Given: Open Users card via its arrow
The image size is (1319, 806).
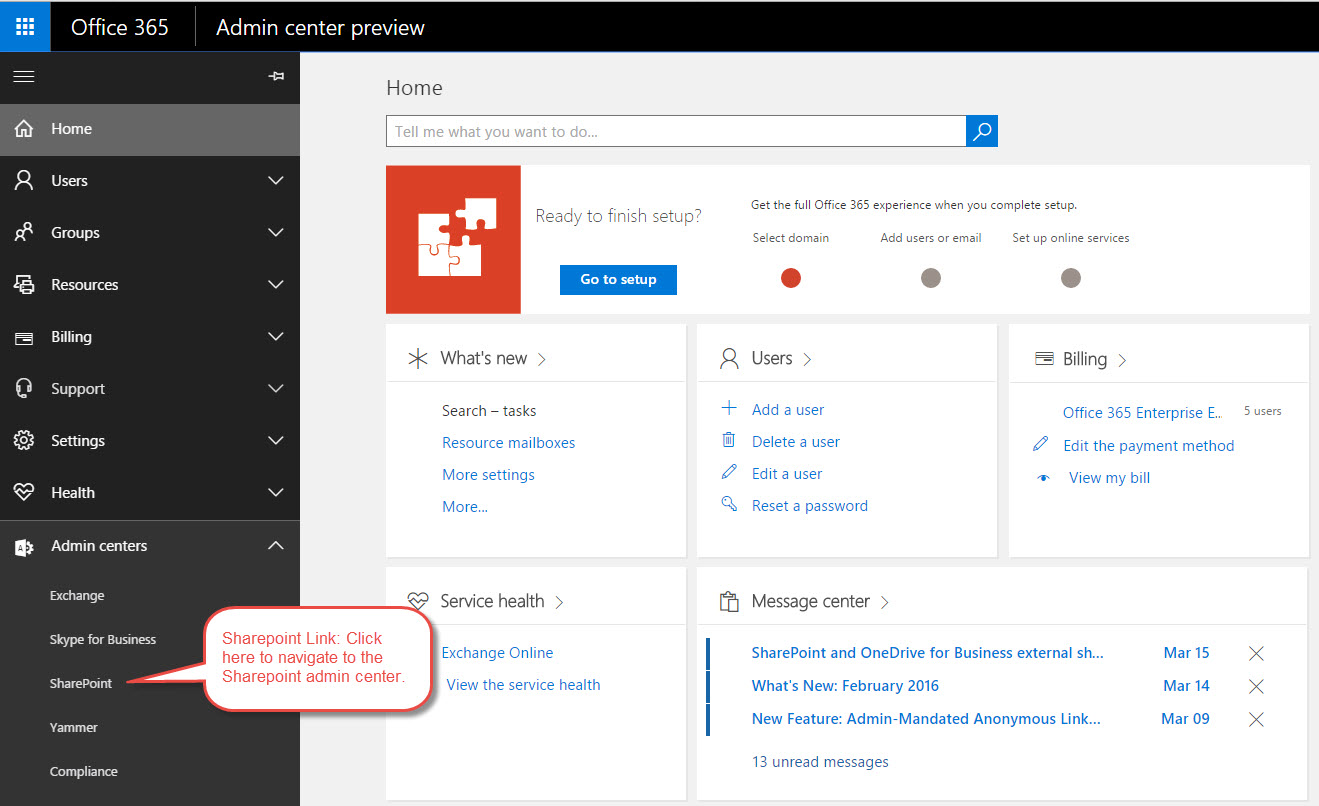Looking at the screenshot, I should (x=808, y=359).
